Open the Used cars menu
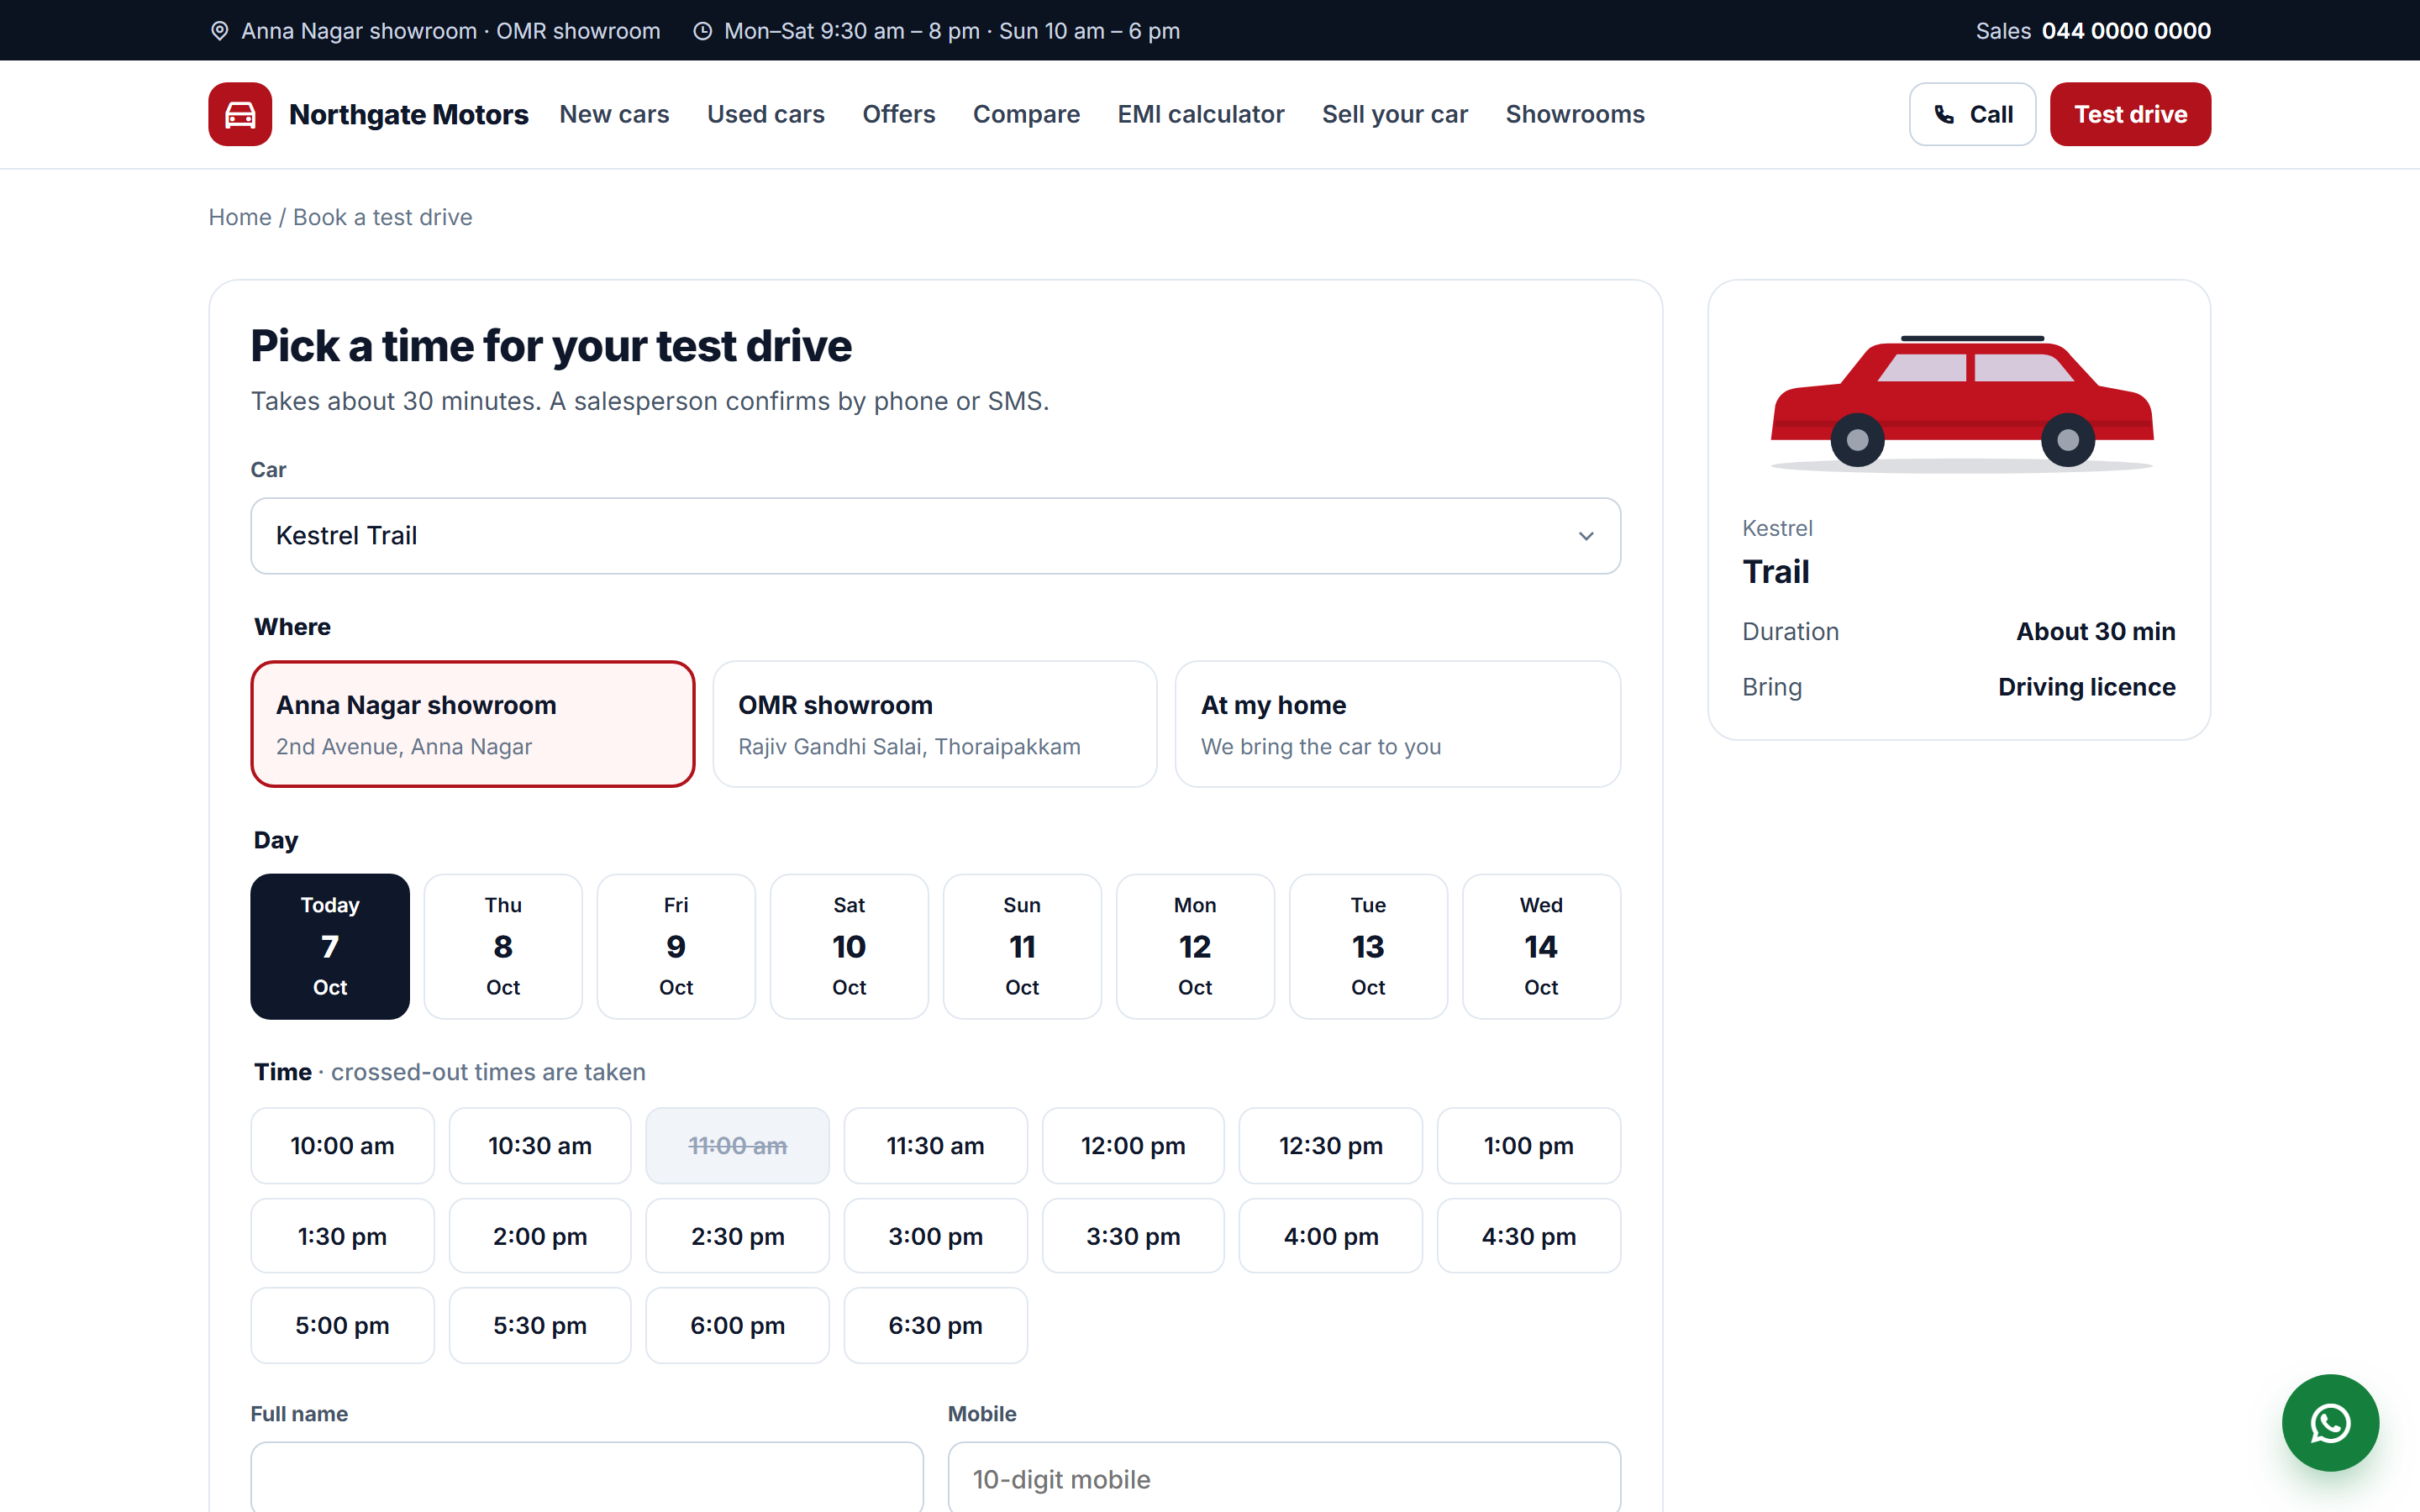This screenshot has height=1512, width=2420. [766, 114]
